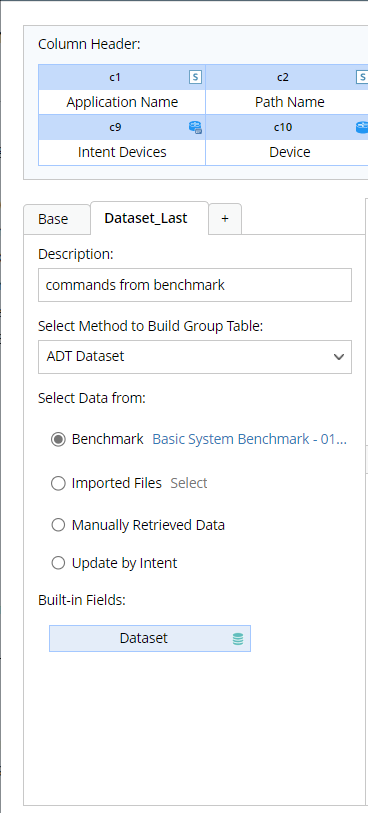The height and width of the screenshot is (813, 368).
Task: Add a new tab with the plus button
Action: pyautogui.click(x=225, y=219)
